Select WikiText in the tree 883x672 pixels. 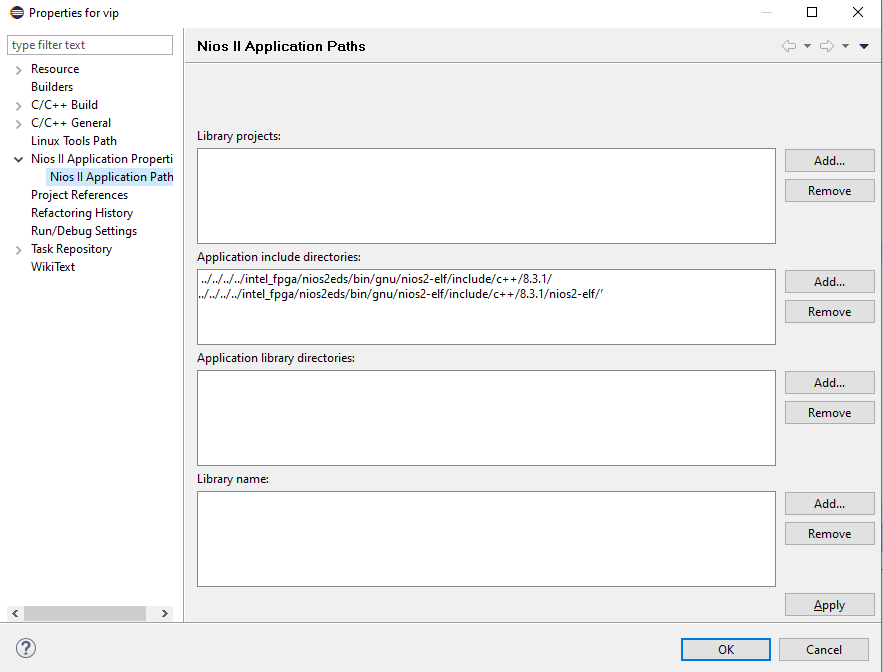pos(53,267)
